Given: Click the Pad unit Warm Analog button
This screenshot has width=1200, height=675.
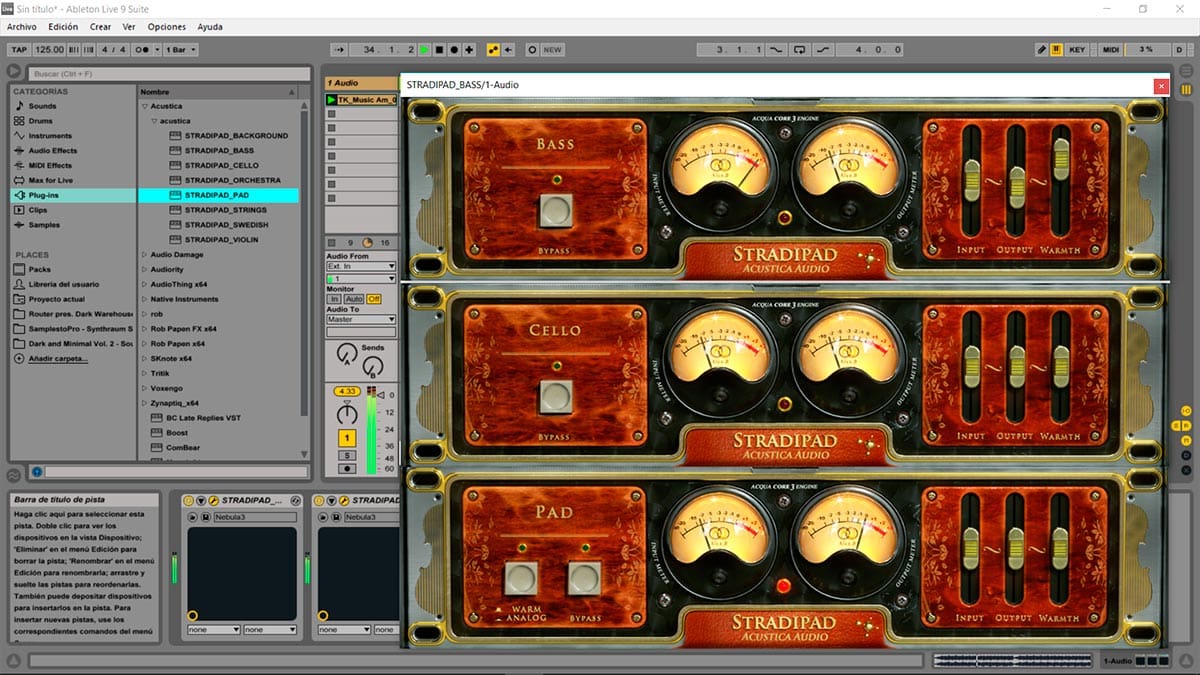Looking at the screenshot, I should (x=521, y=578).
